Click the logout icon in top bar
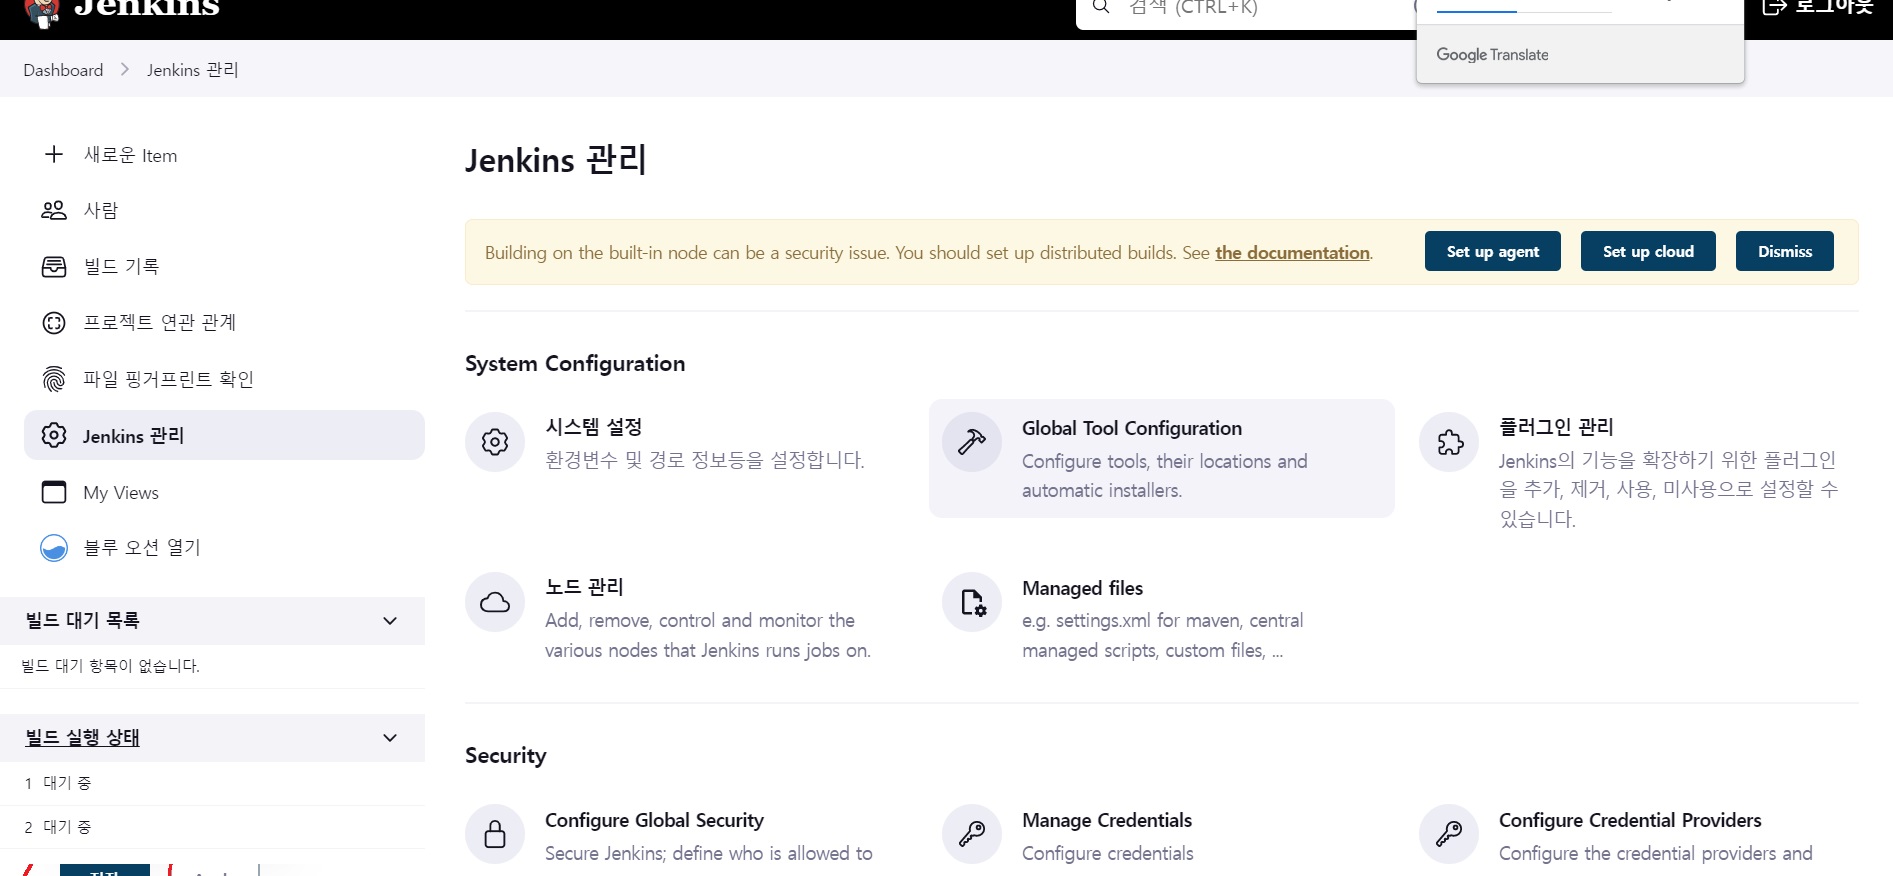 pos(1775,7)
